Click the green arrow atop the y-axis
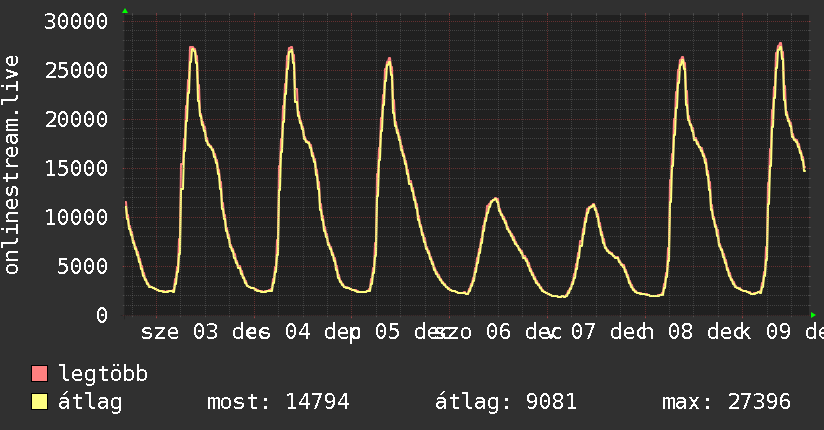Image resolution: width=824 pixels, height=430 pixels. tap(125, 11)
